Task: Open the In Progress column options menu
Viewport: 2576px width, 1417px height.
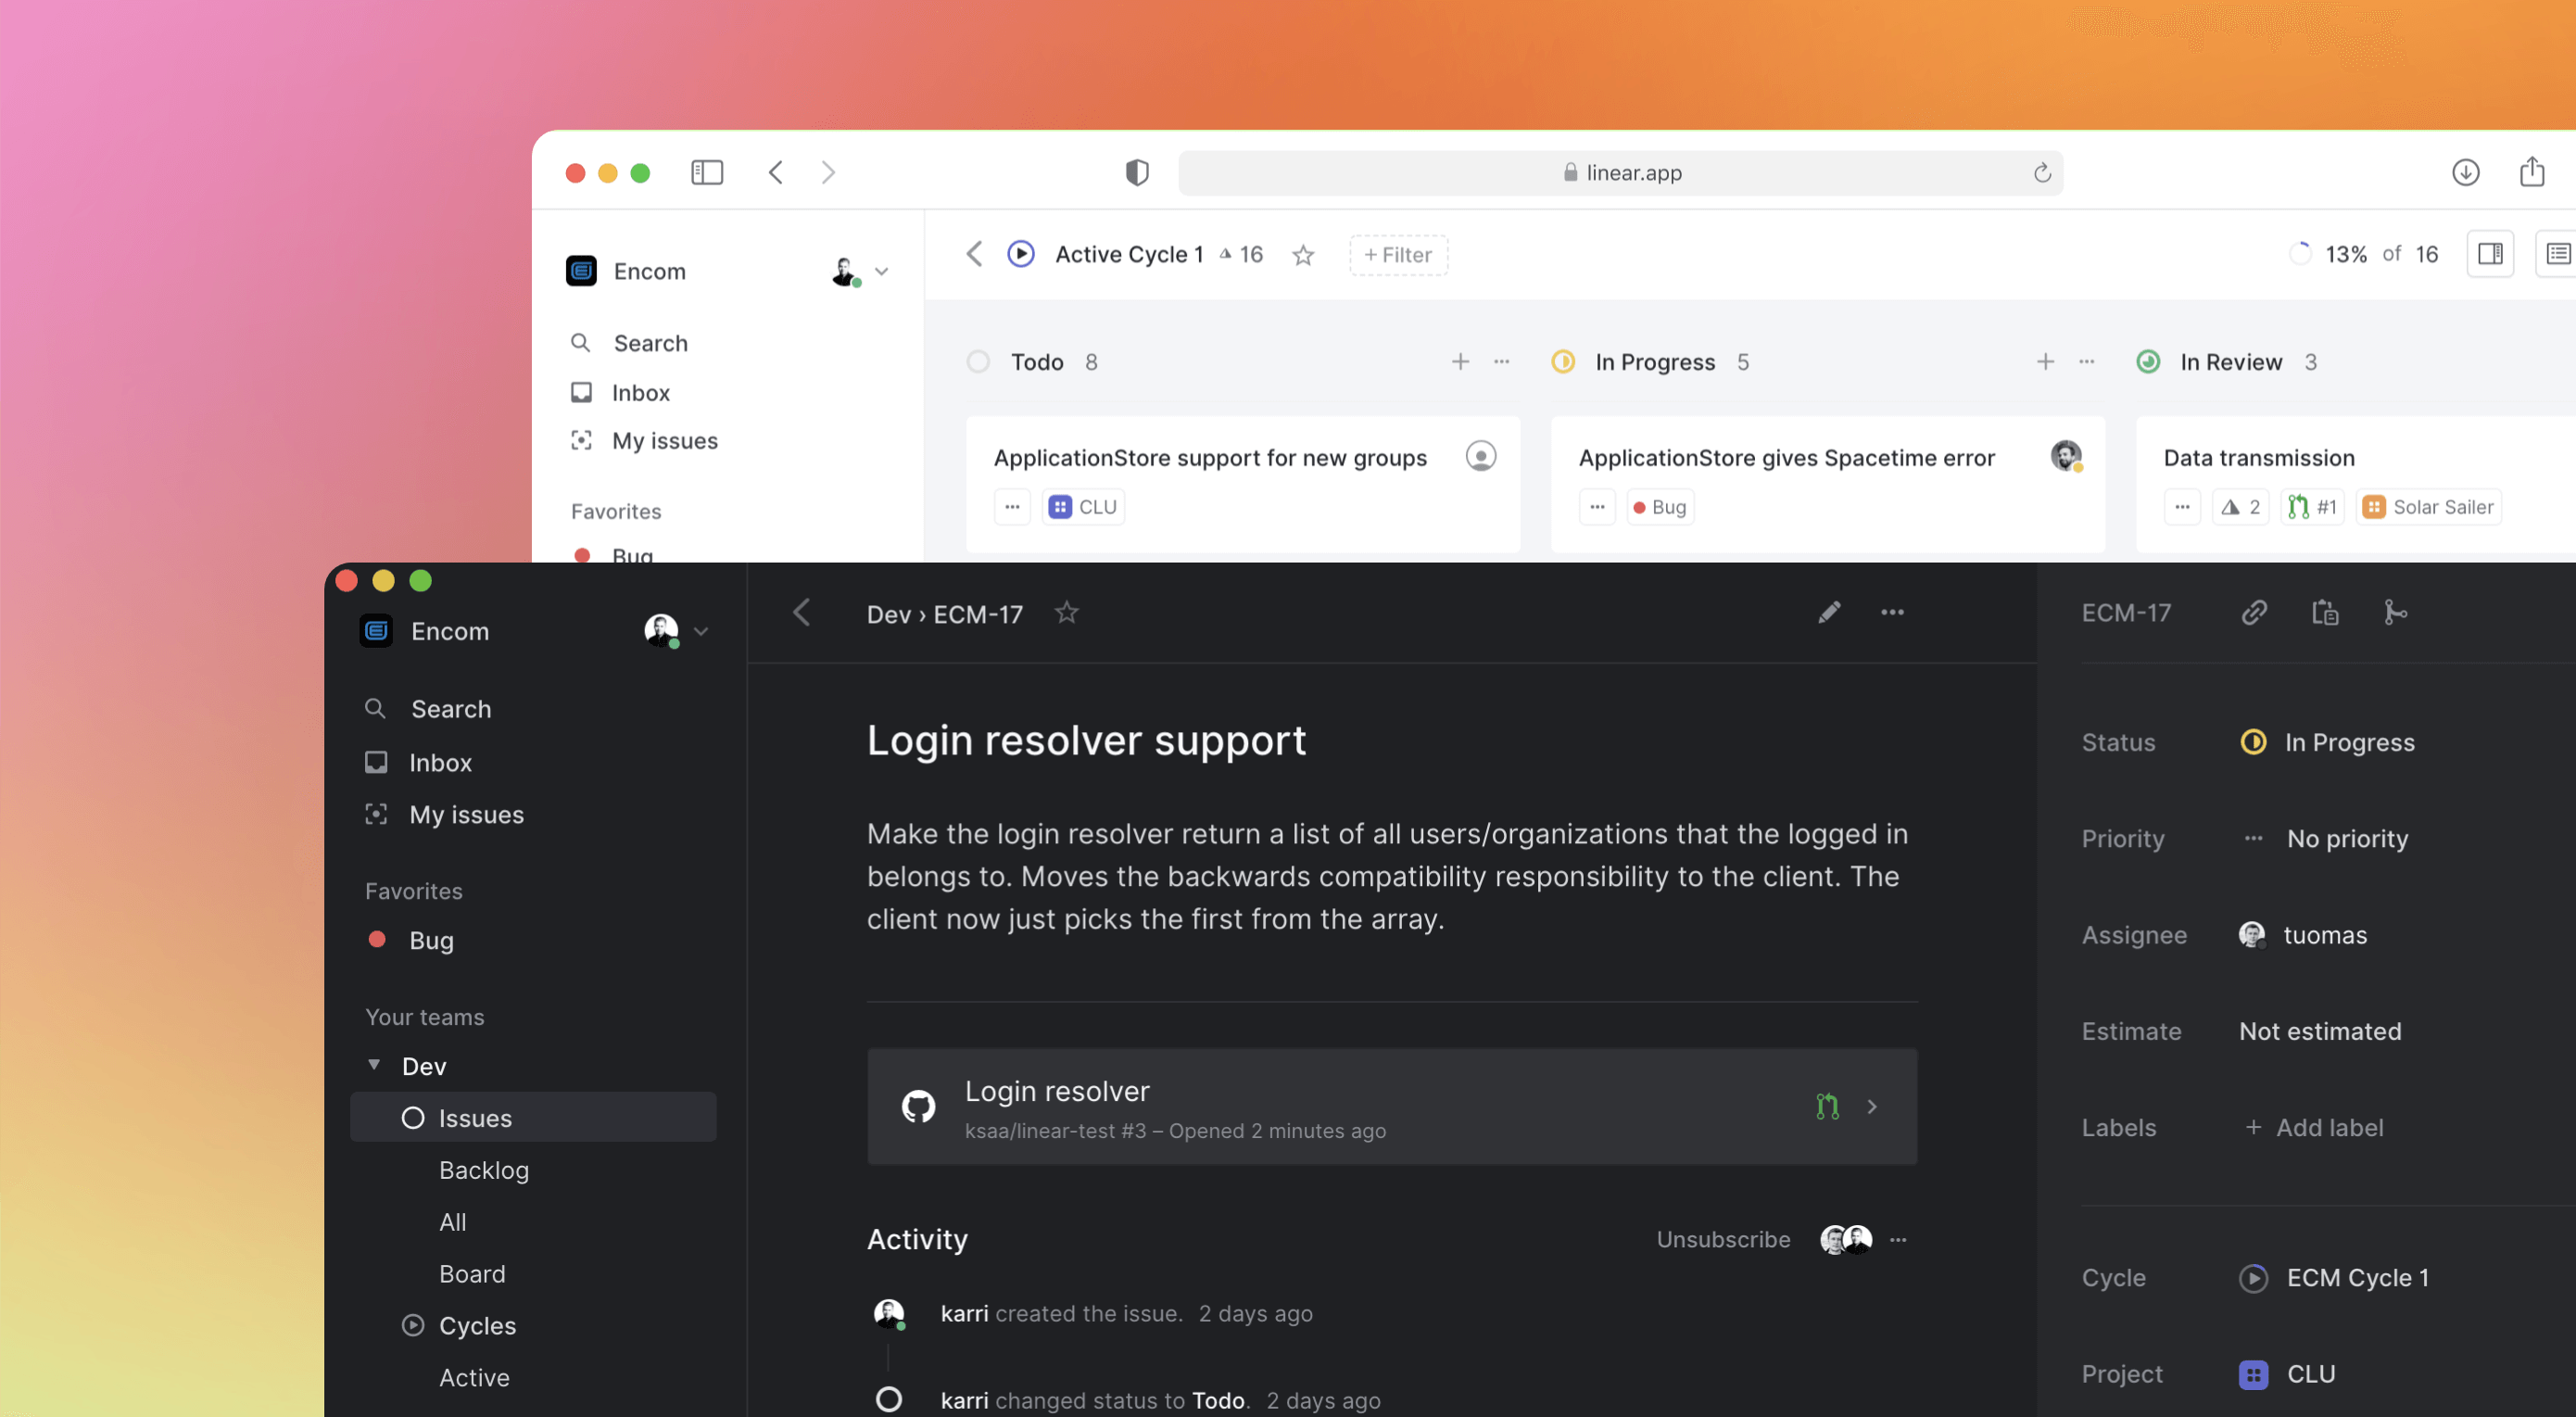Action: [x=2086, y=362]
